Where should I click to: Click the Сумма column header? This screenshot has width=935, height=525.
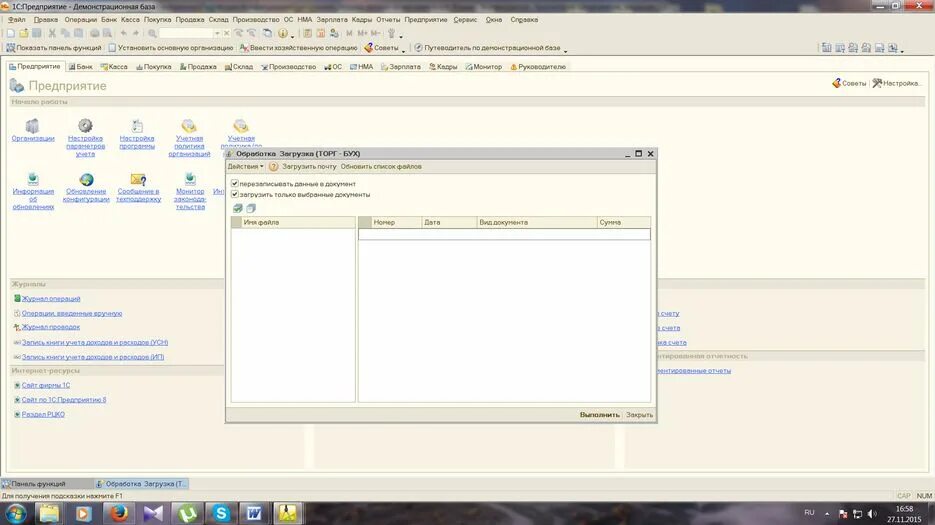tap(623, 223)
